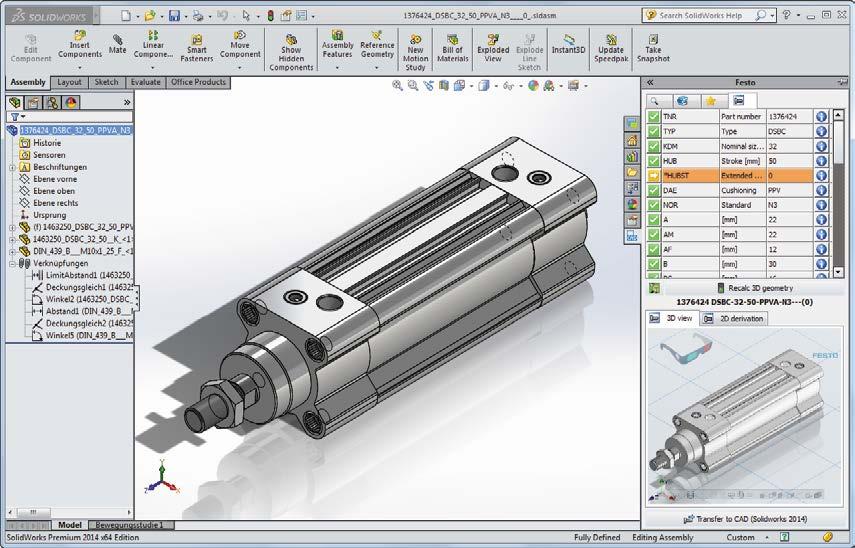Click Update Speedpak

click(611, 49)
